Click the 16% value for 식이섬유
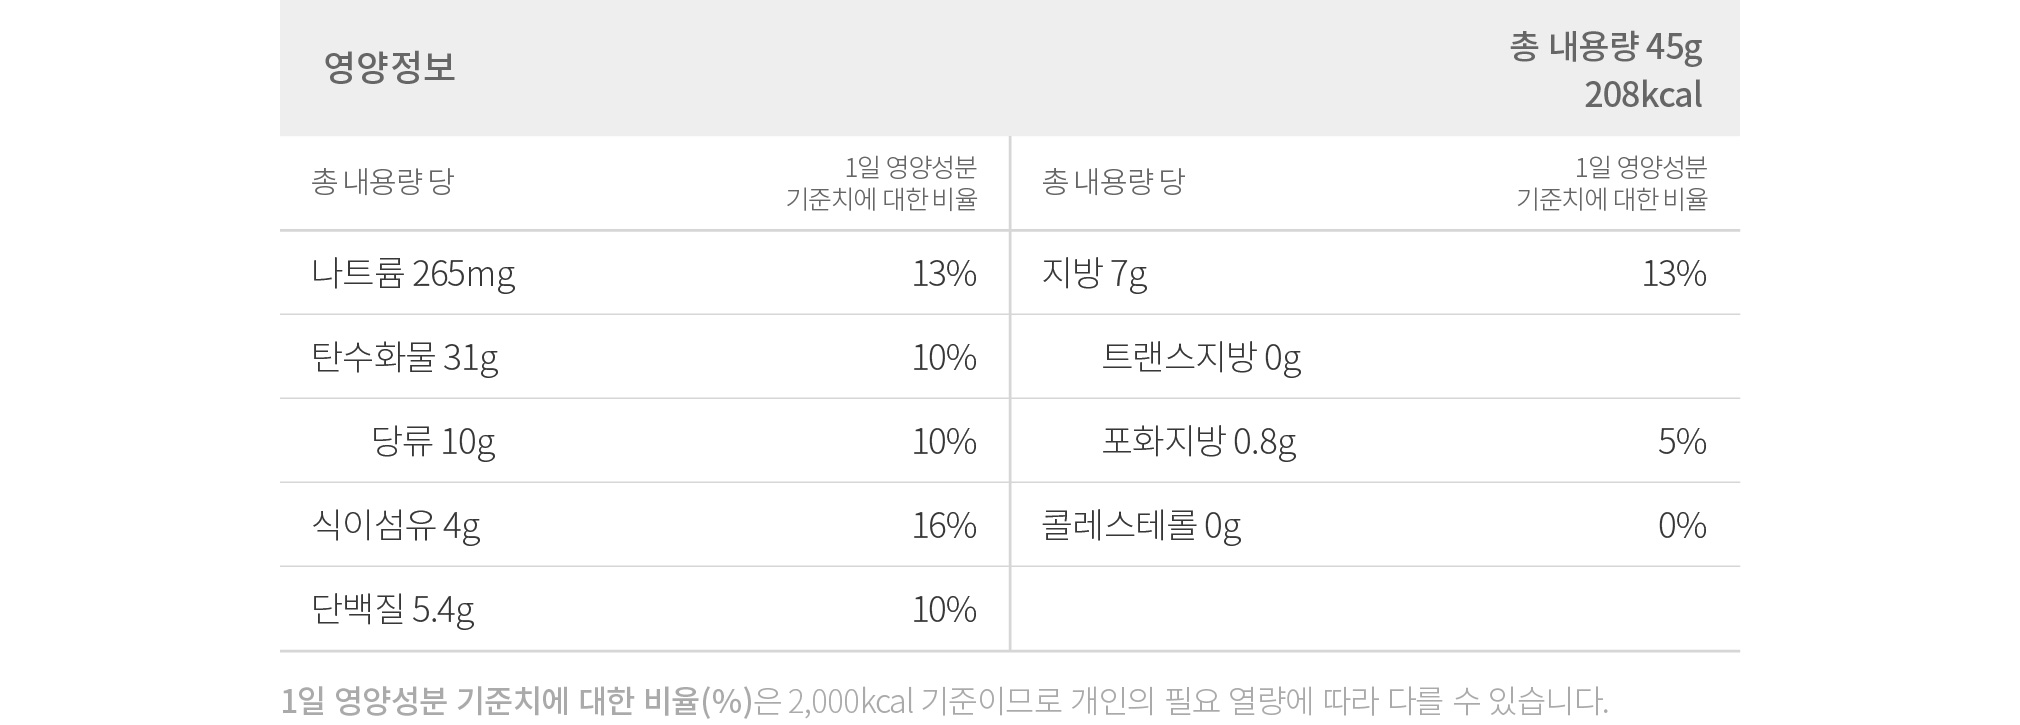The width and height of the screenshot is (2020, 725). pyautogui.click(x=944, y=525)
